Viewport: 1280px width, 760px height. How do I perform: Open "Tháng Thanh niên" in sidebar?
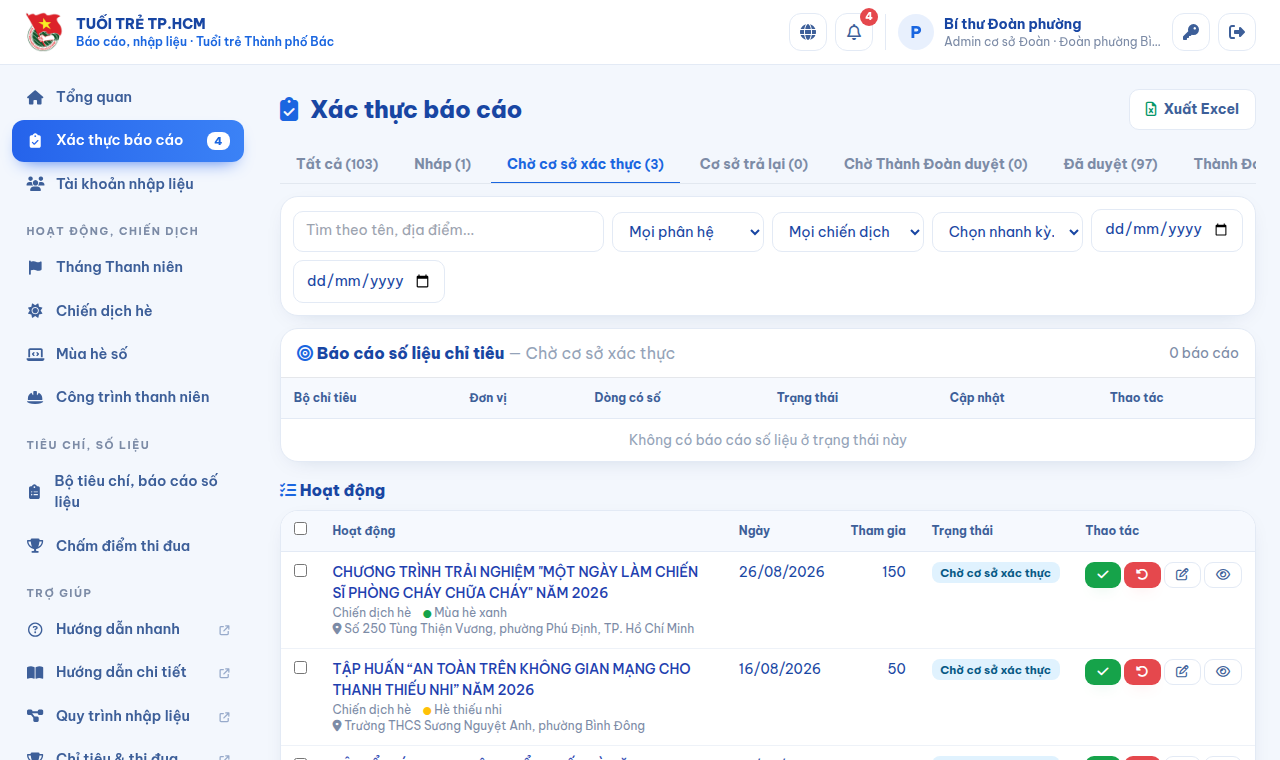[x=128, y=267]
